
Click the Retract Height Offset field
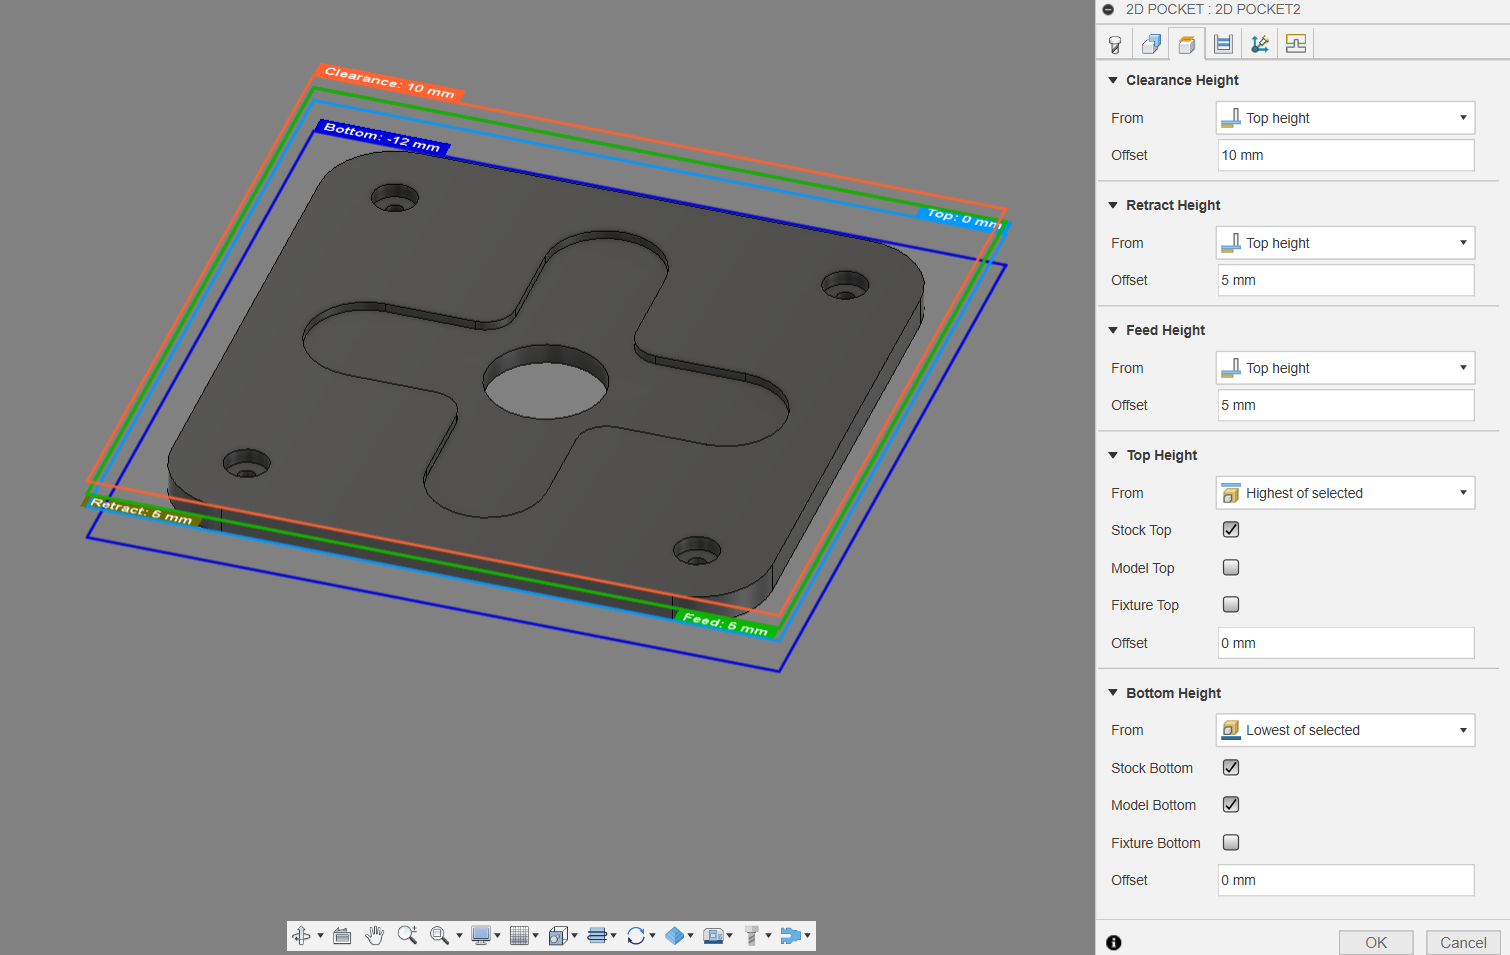click(x=1345, y=280)
